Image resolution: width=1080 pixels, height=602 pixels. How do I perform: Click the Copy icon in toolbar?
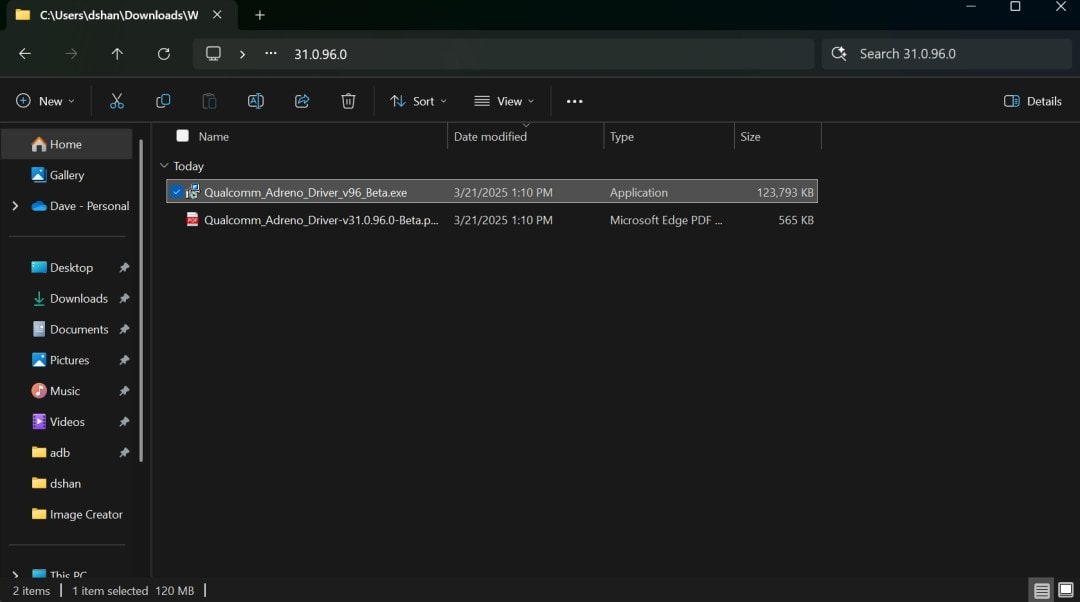[163, 101]
